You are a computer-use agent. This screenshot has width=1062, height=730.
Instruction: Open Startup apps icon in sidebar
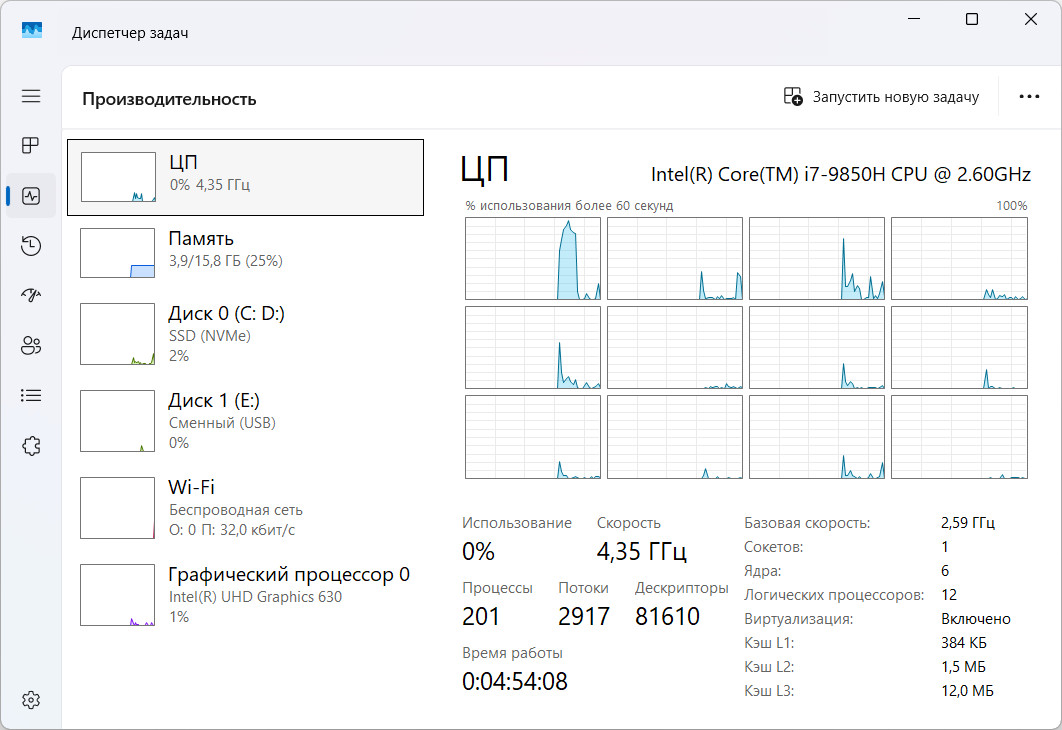click(31, 295)
